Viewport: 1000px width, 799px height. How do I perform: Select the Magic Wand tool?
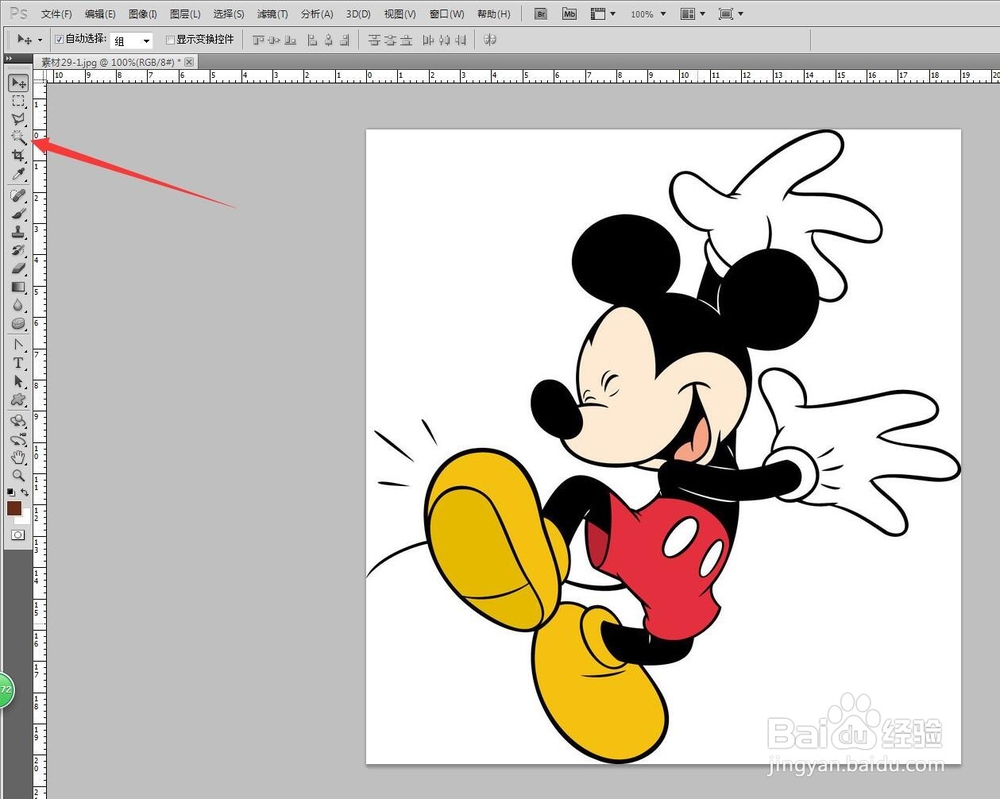tap(18, 137)
